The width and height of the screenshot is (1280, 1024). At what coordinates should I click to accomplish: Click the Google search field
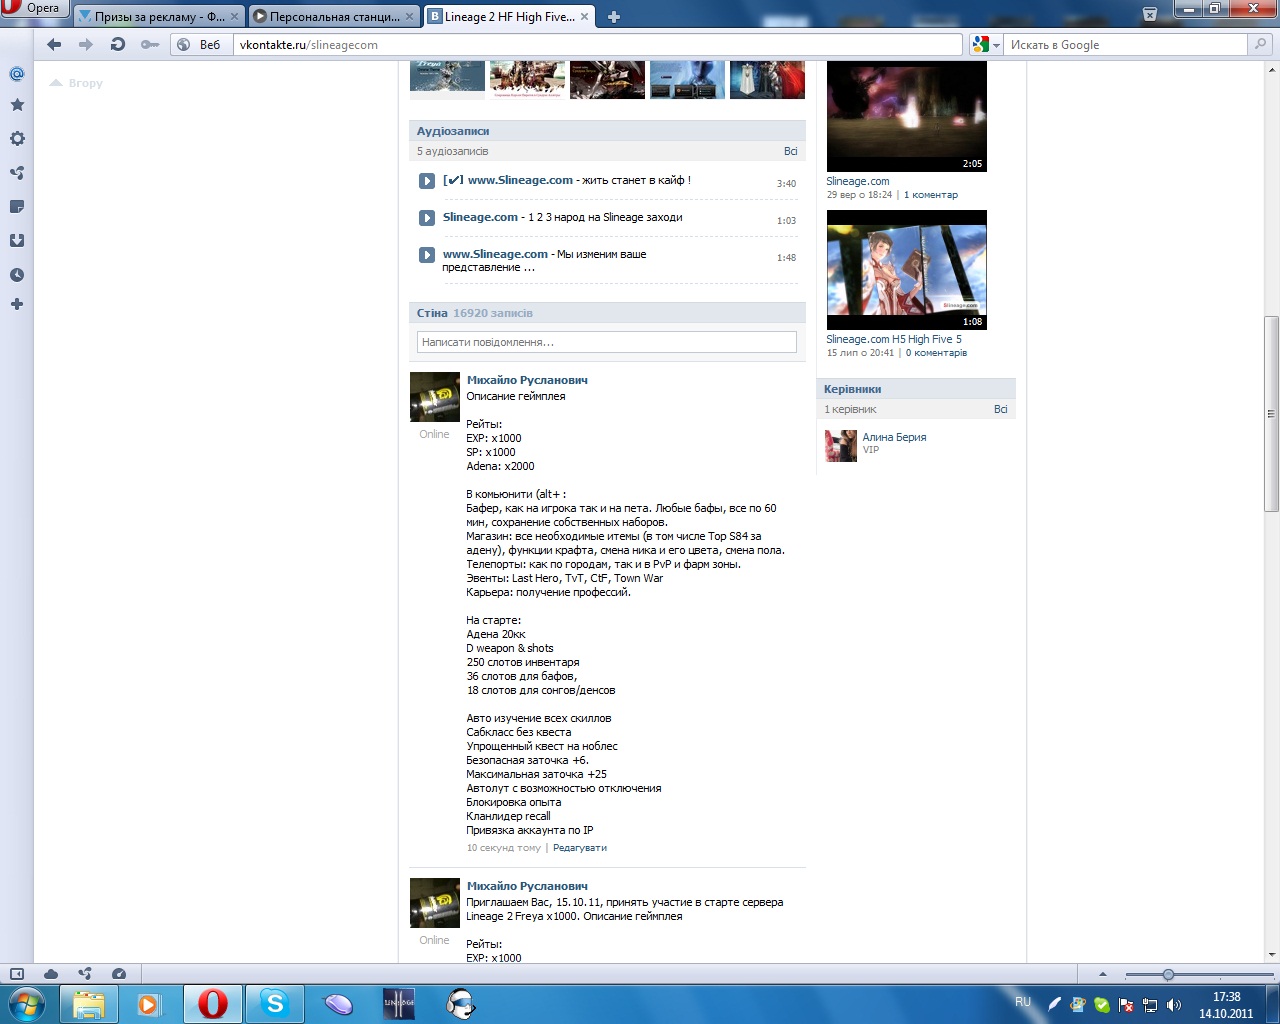click(1127, 44)
